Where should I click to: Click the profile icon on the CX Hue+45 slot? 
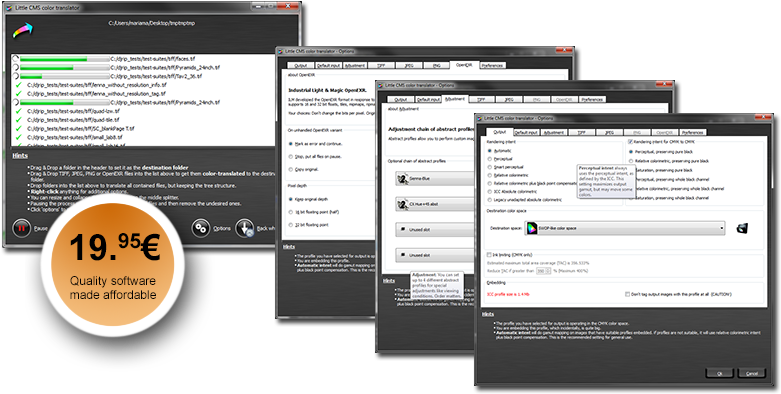tap(403, 204)
